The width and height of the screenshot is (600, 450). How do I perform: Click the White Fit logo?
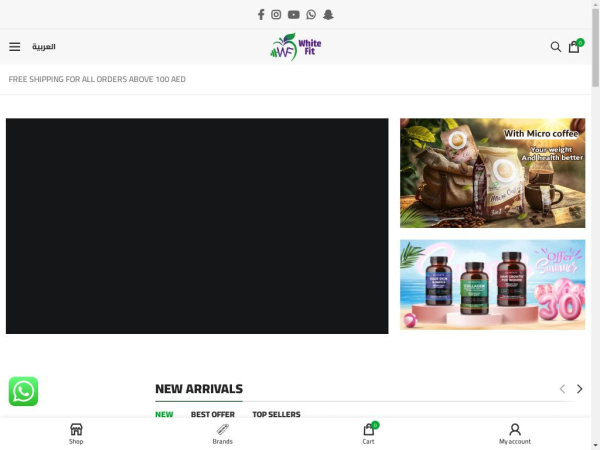(x=295, y=47)
